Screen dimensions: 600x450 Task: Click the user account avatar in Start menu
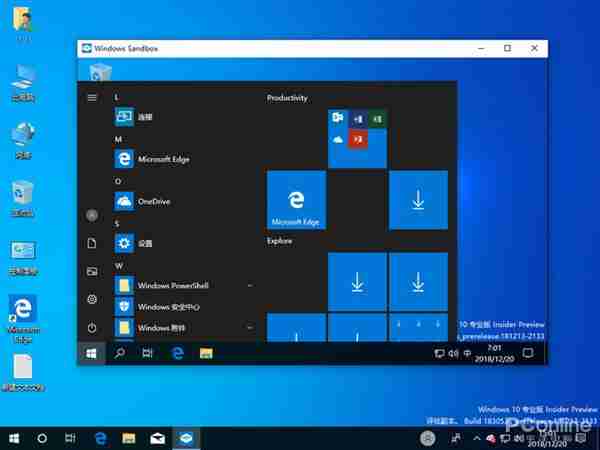tap(92, 215)
